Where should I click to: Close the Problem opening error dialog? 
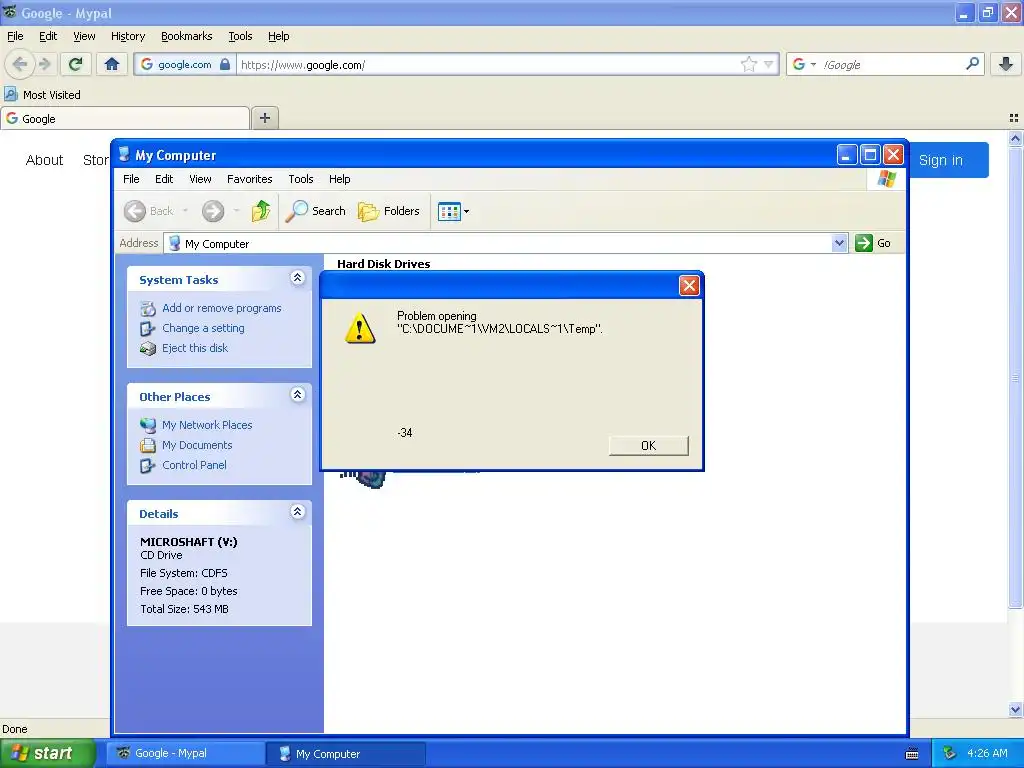[689, 285]
